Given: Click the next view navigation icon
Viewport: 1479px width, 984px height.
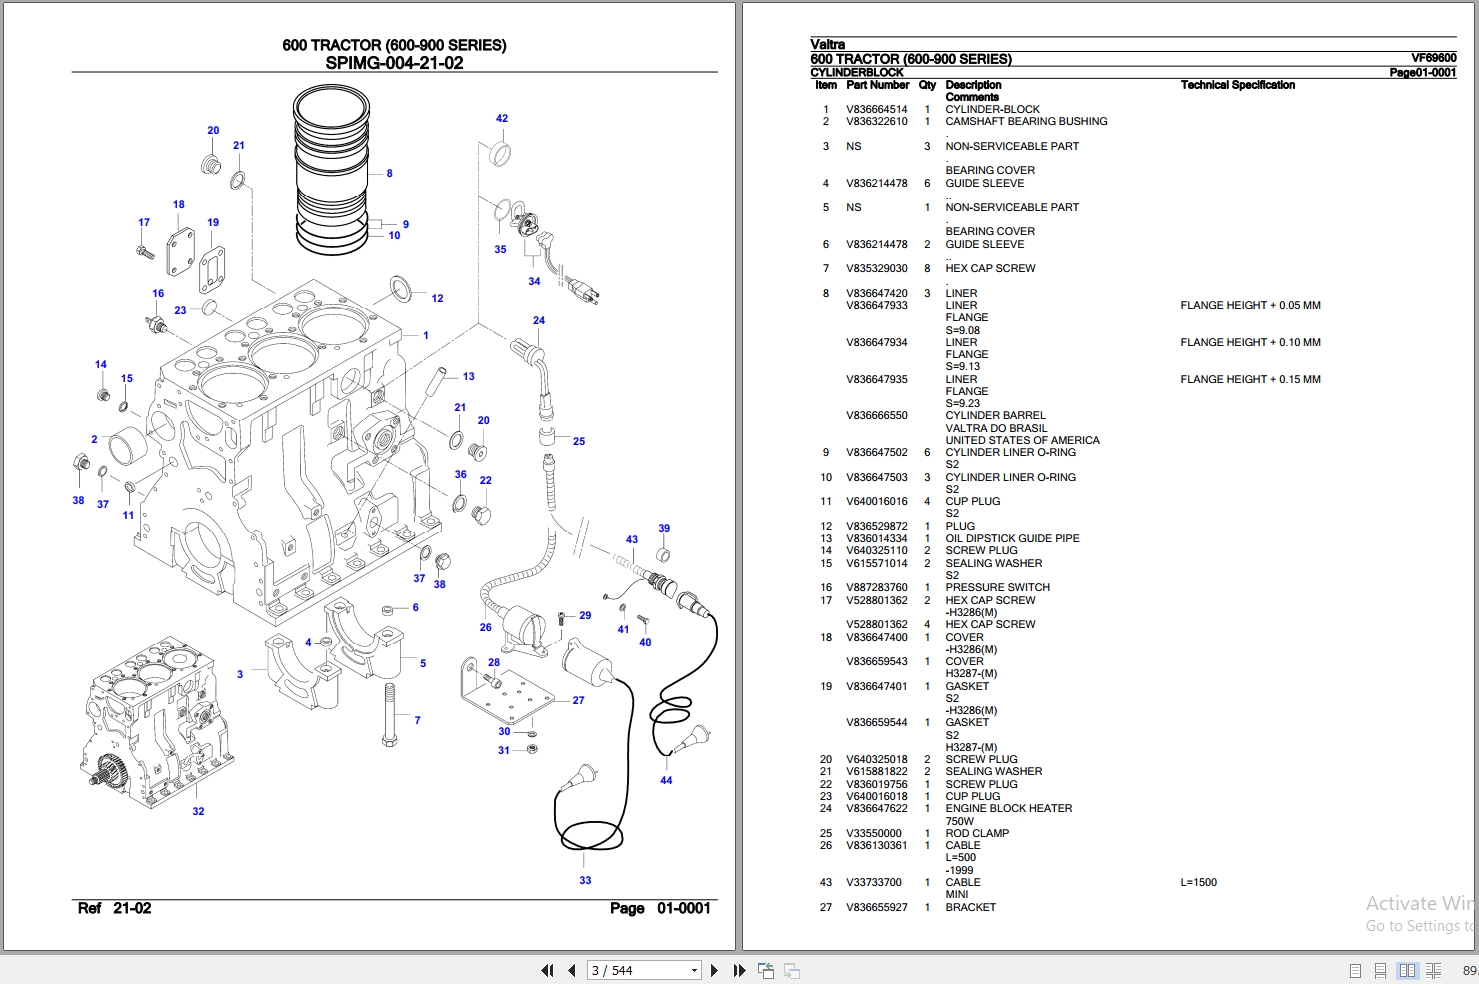Looking at the screenshot, I should [x=791, y=970].
